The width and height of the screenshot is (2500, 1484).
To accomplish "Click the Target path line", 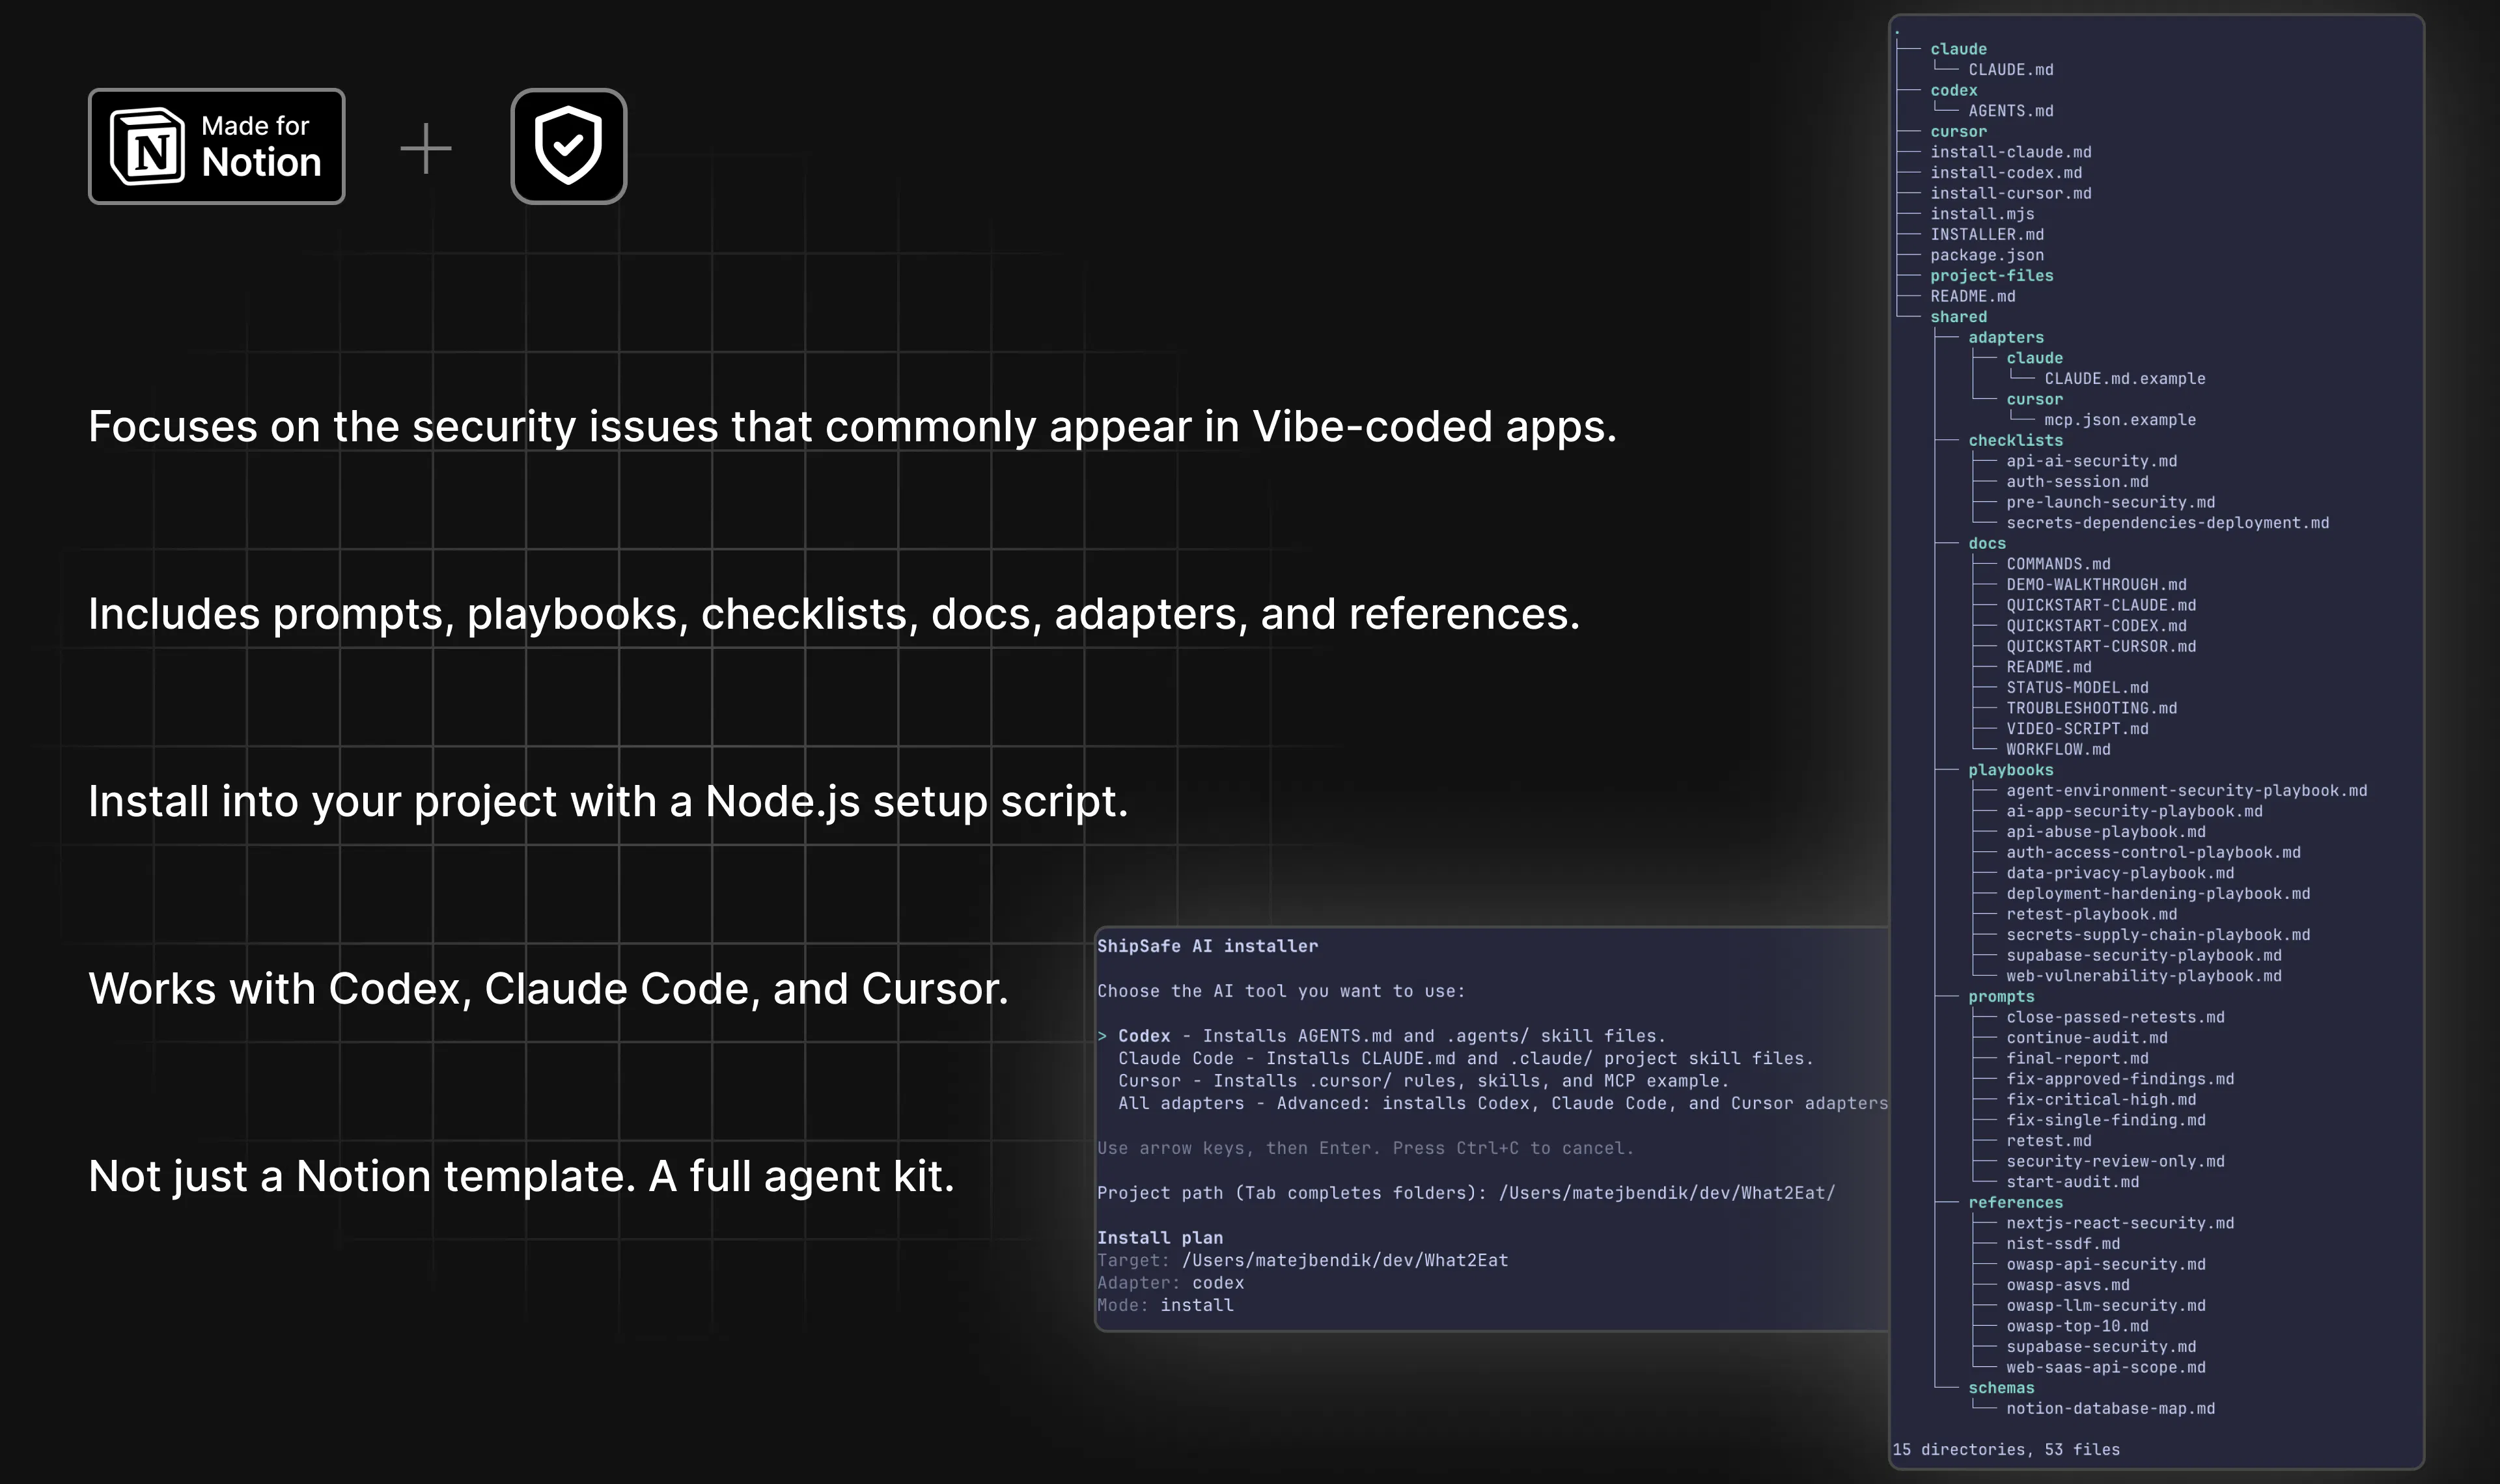I will point(1303,1260).
